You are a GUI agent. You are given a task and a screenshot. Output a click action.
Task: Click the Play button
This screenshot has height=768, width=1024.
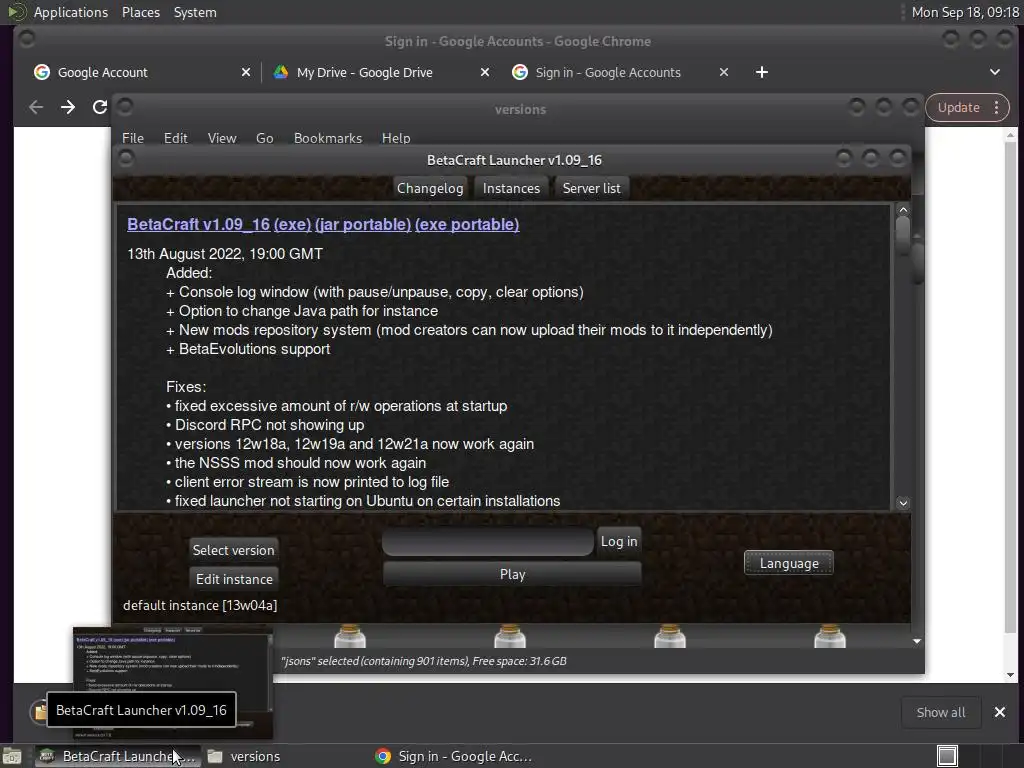[x=512, y=574]
